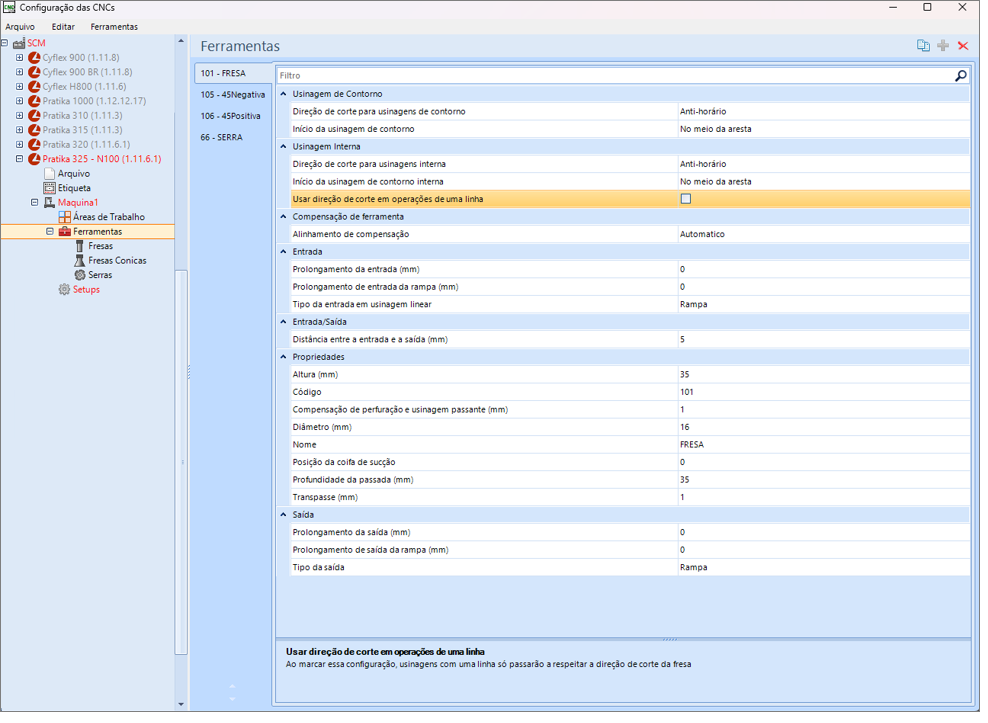Viewport: 988px width, 723px height.
Task: Open the Arquivo menu
Action: (20, 27)
